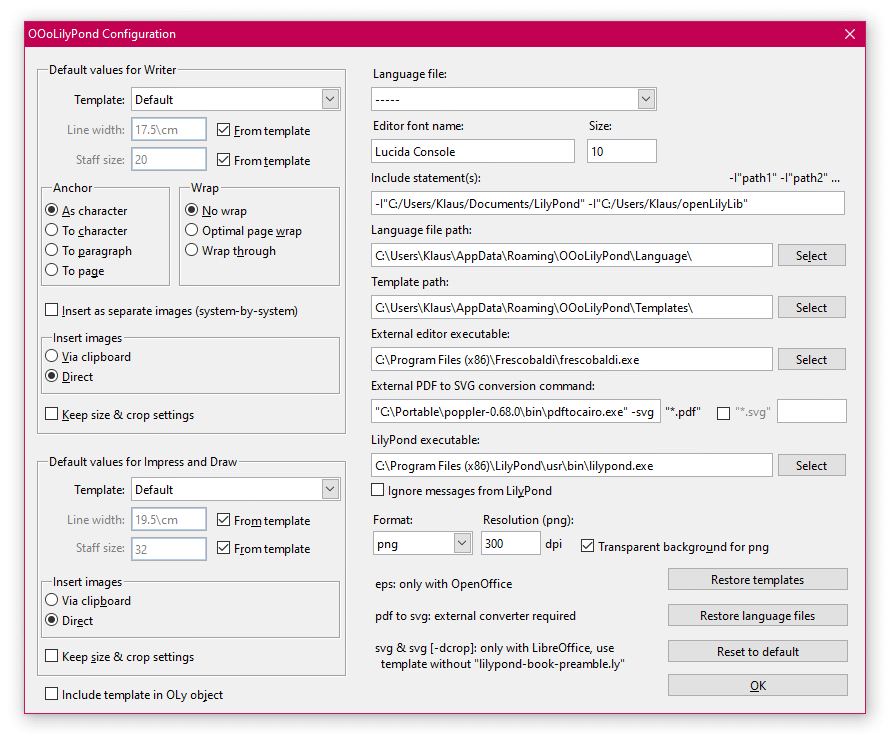
Task: Click the Editor font name field
Action: coord(473,152)
